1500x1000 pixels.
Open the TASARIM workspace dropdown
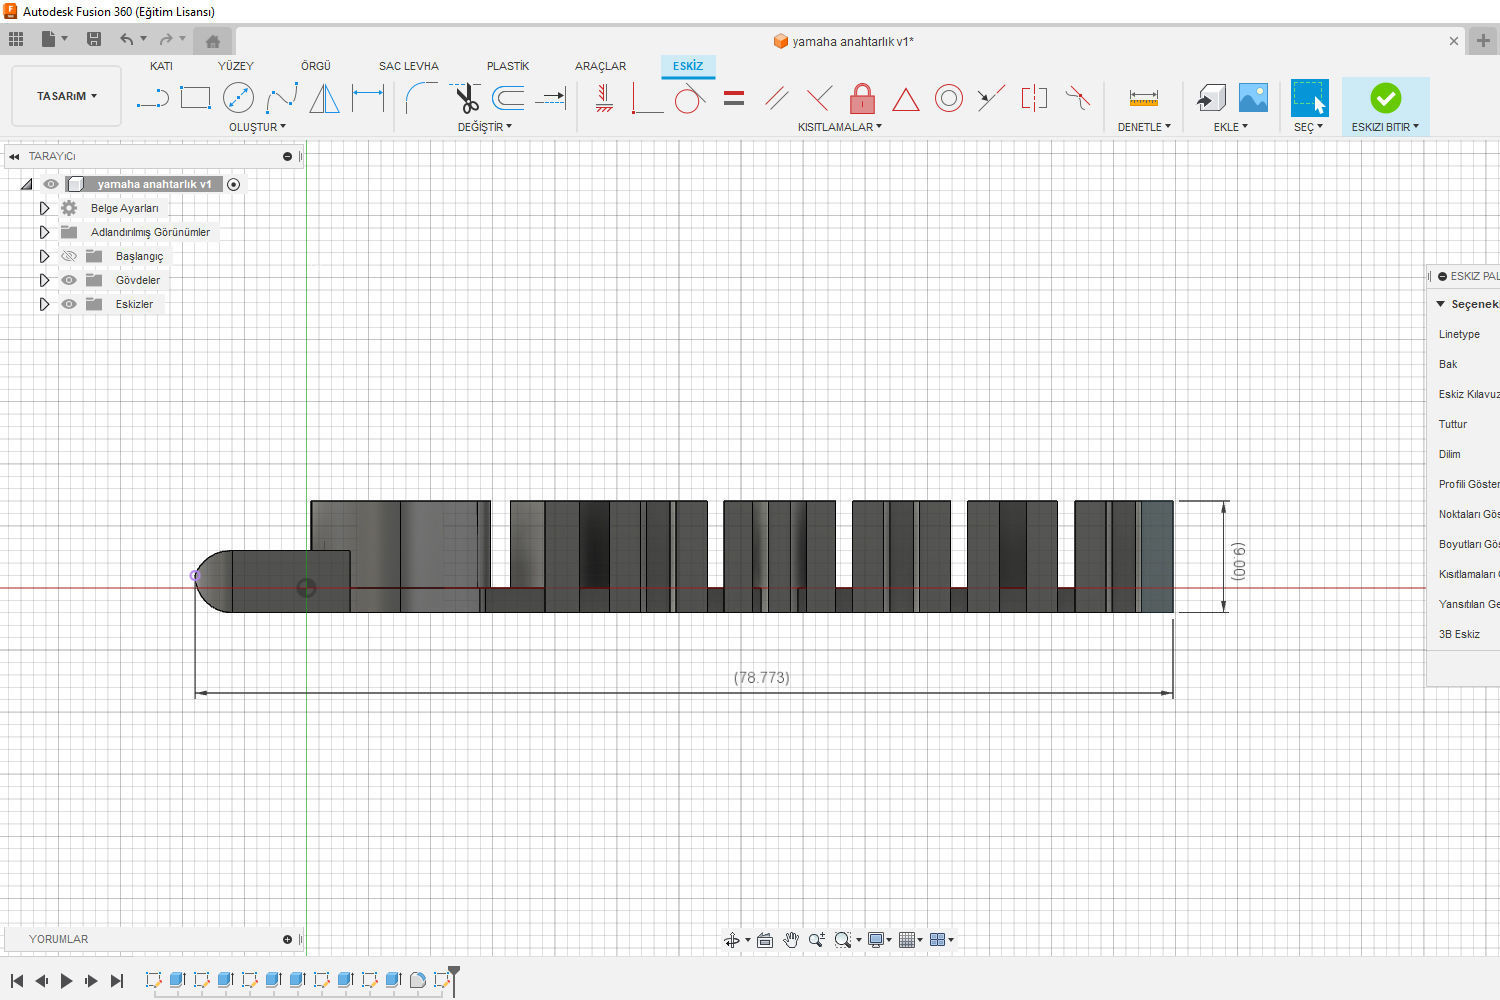tap(67, 96)
